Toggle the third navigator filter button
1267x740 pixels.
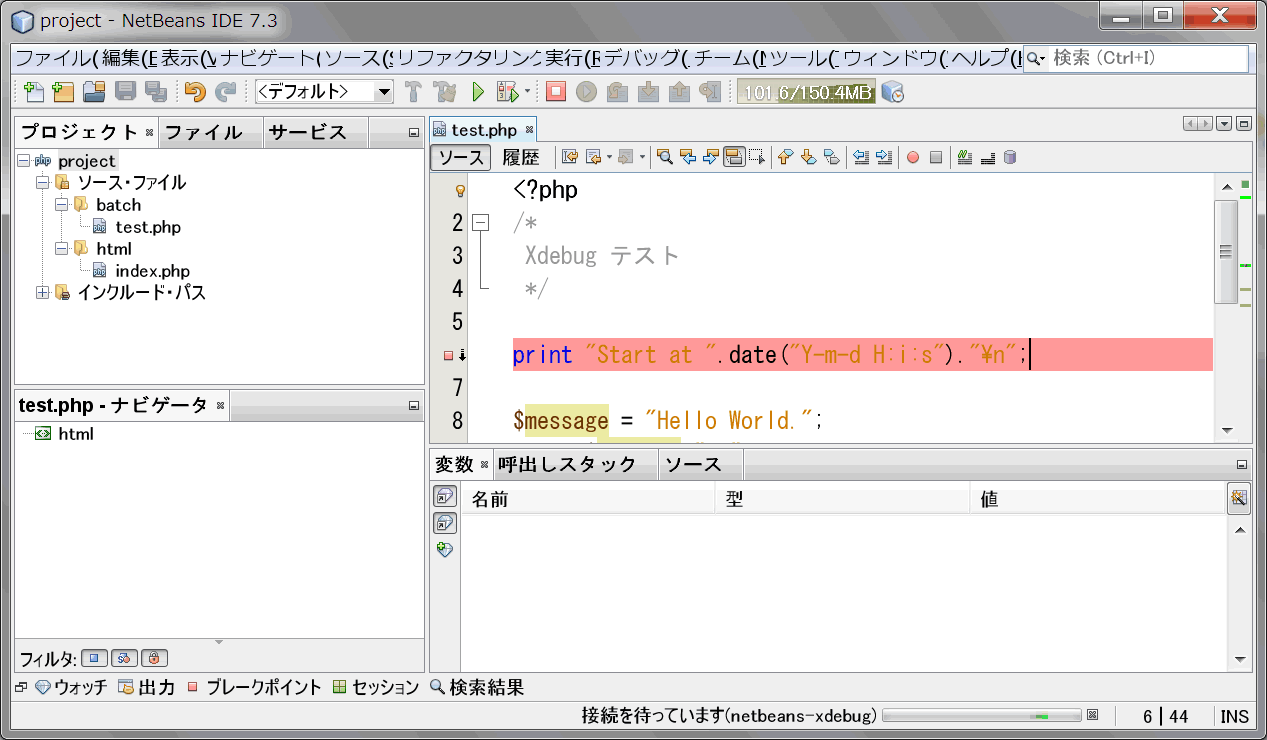point(154,658)
